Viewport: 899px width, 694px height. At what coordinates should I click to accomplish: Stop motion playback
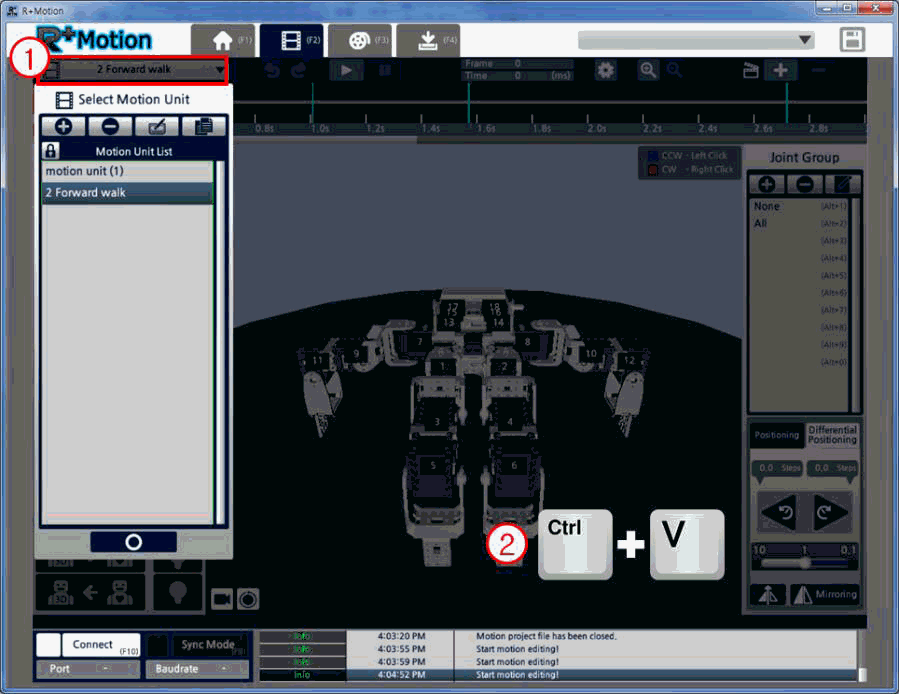385,70
